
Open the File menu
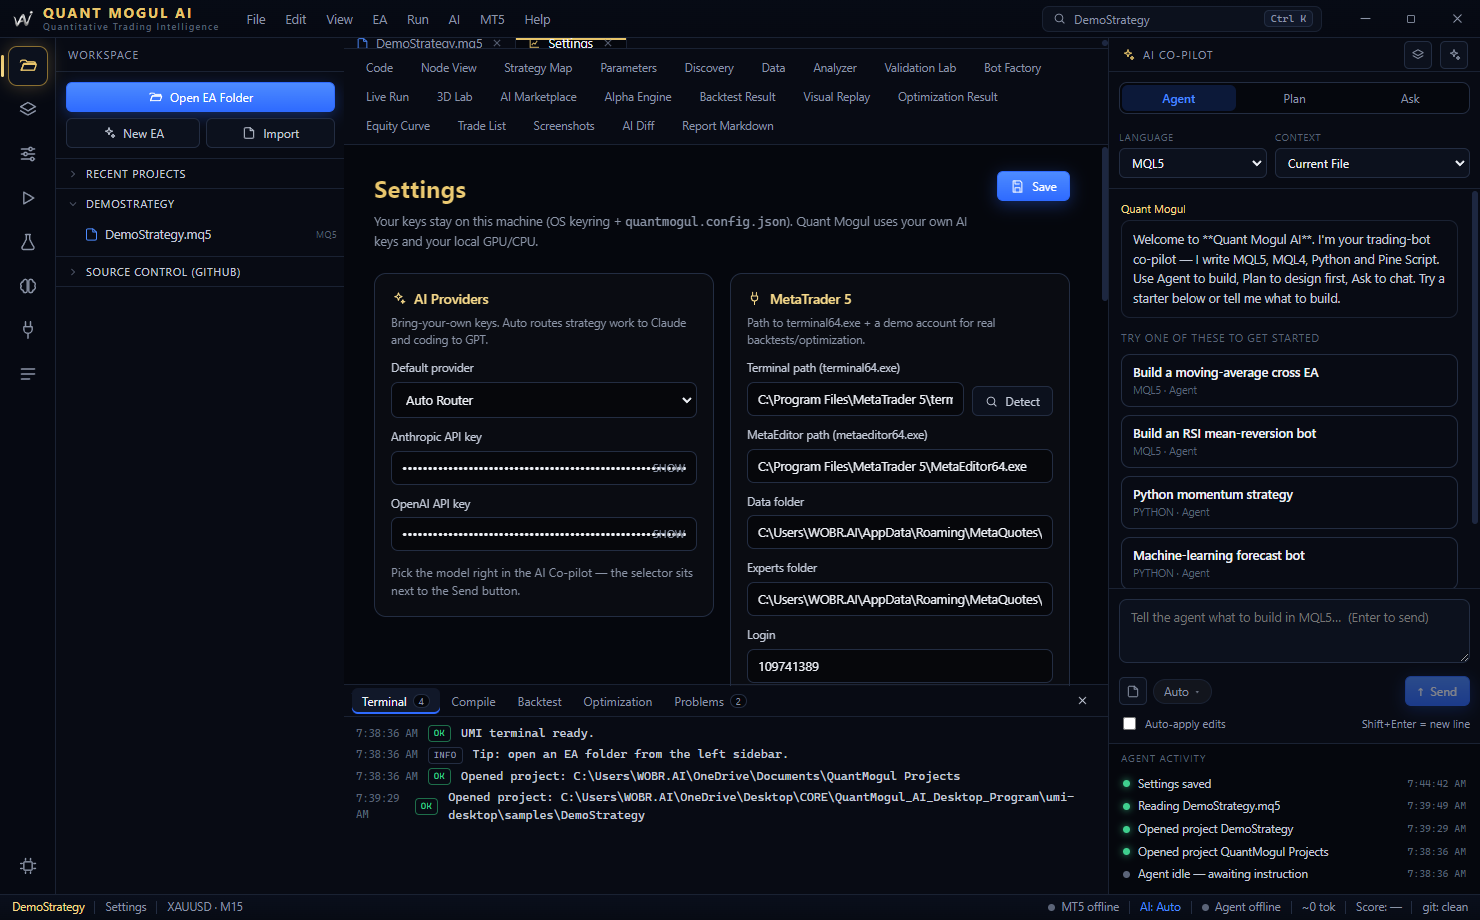click(256, 19)
